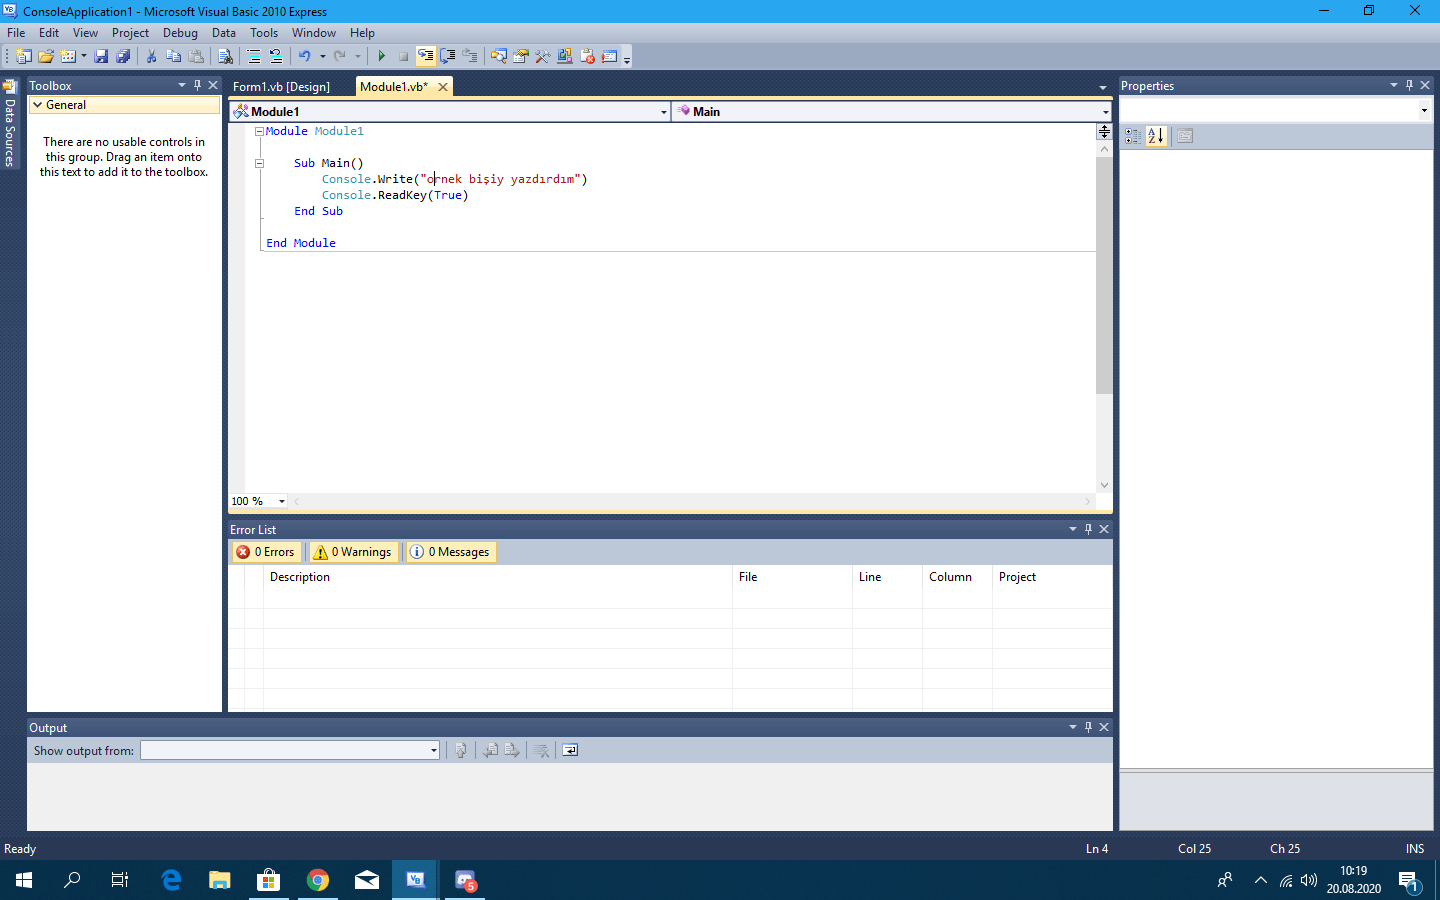This screenshot has height=900, width=1440.
Task: Open the Debug menu
Action: click(x=180, y=33)
